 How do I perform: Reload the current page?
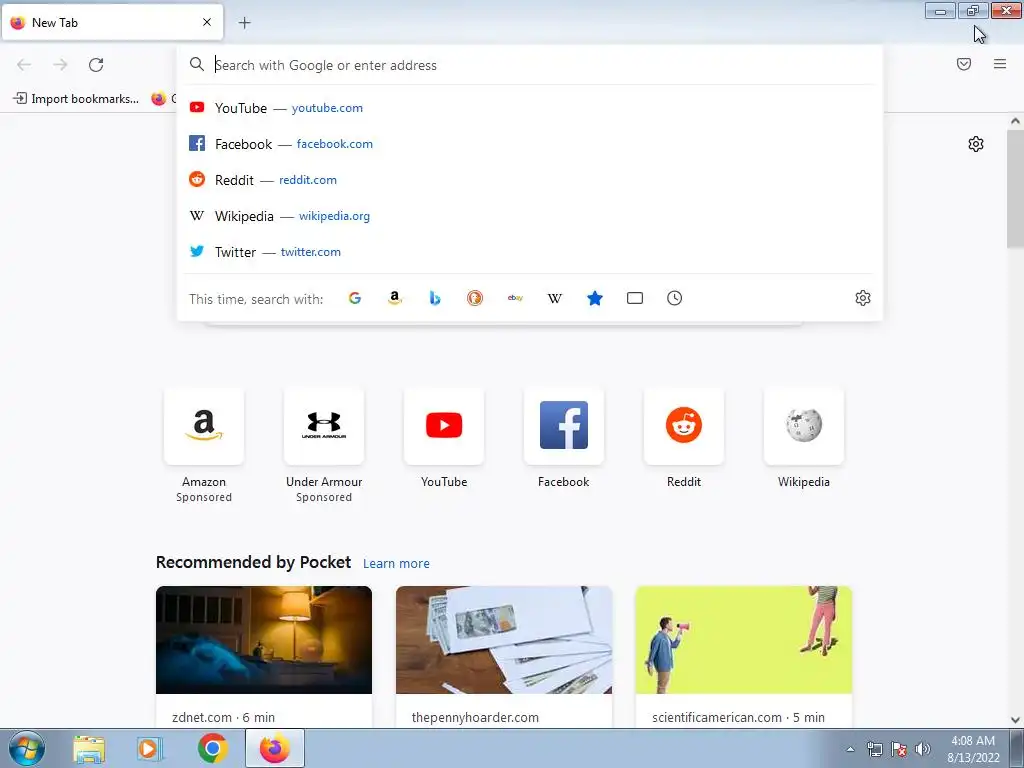click(96, 65)
